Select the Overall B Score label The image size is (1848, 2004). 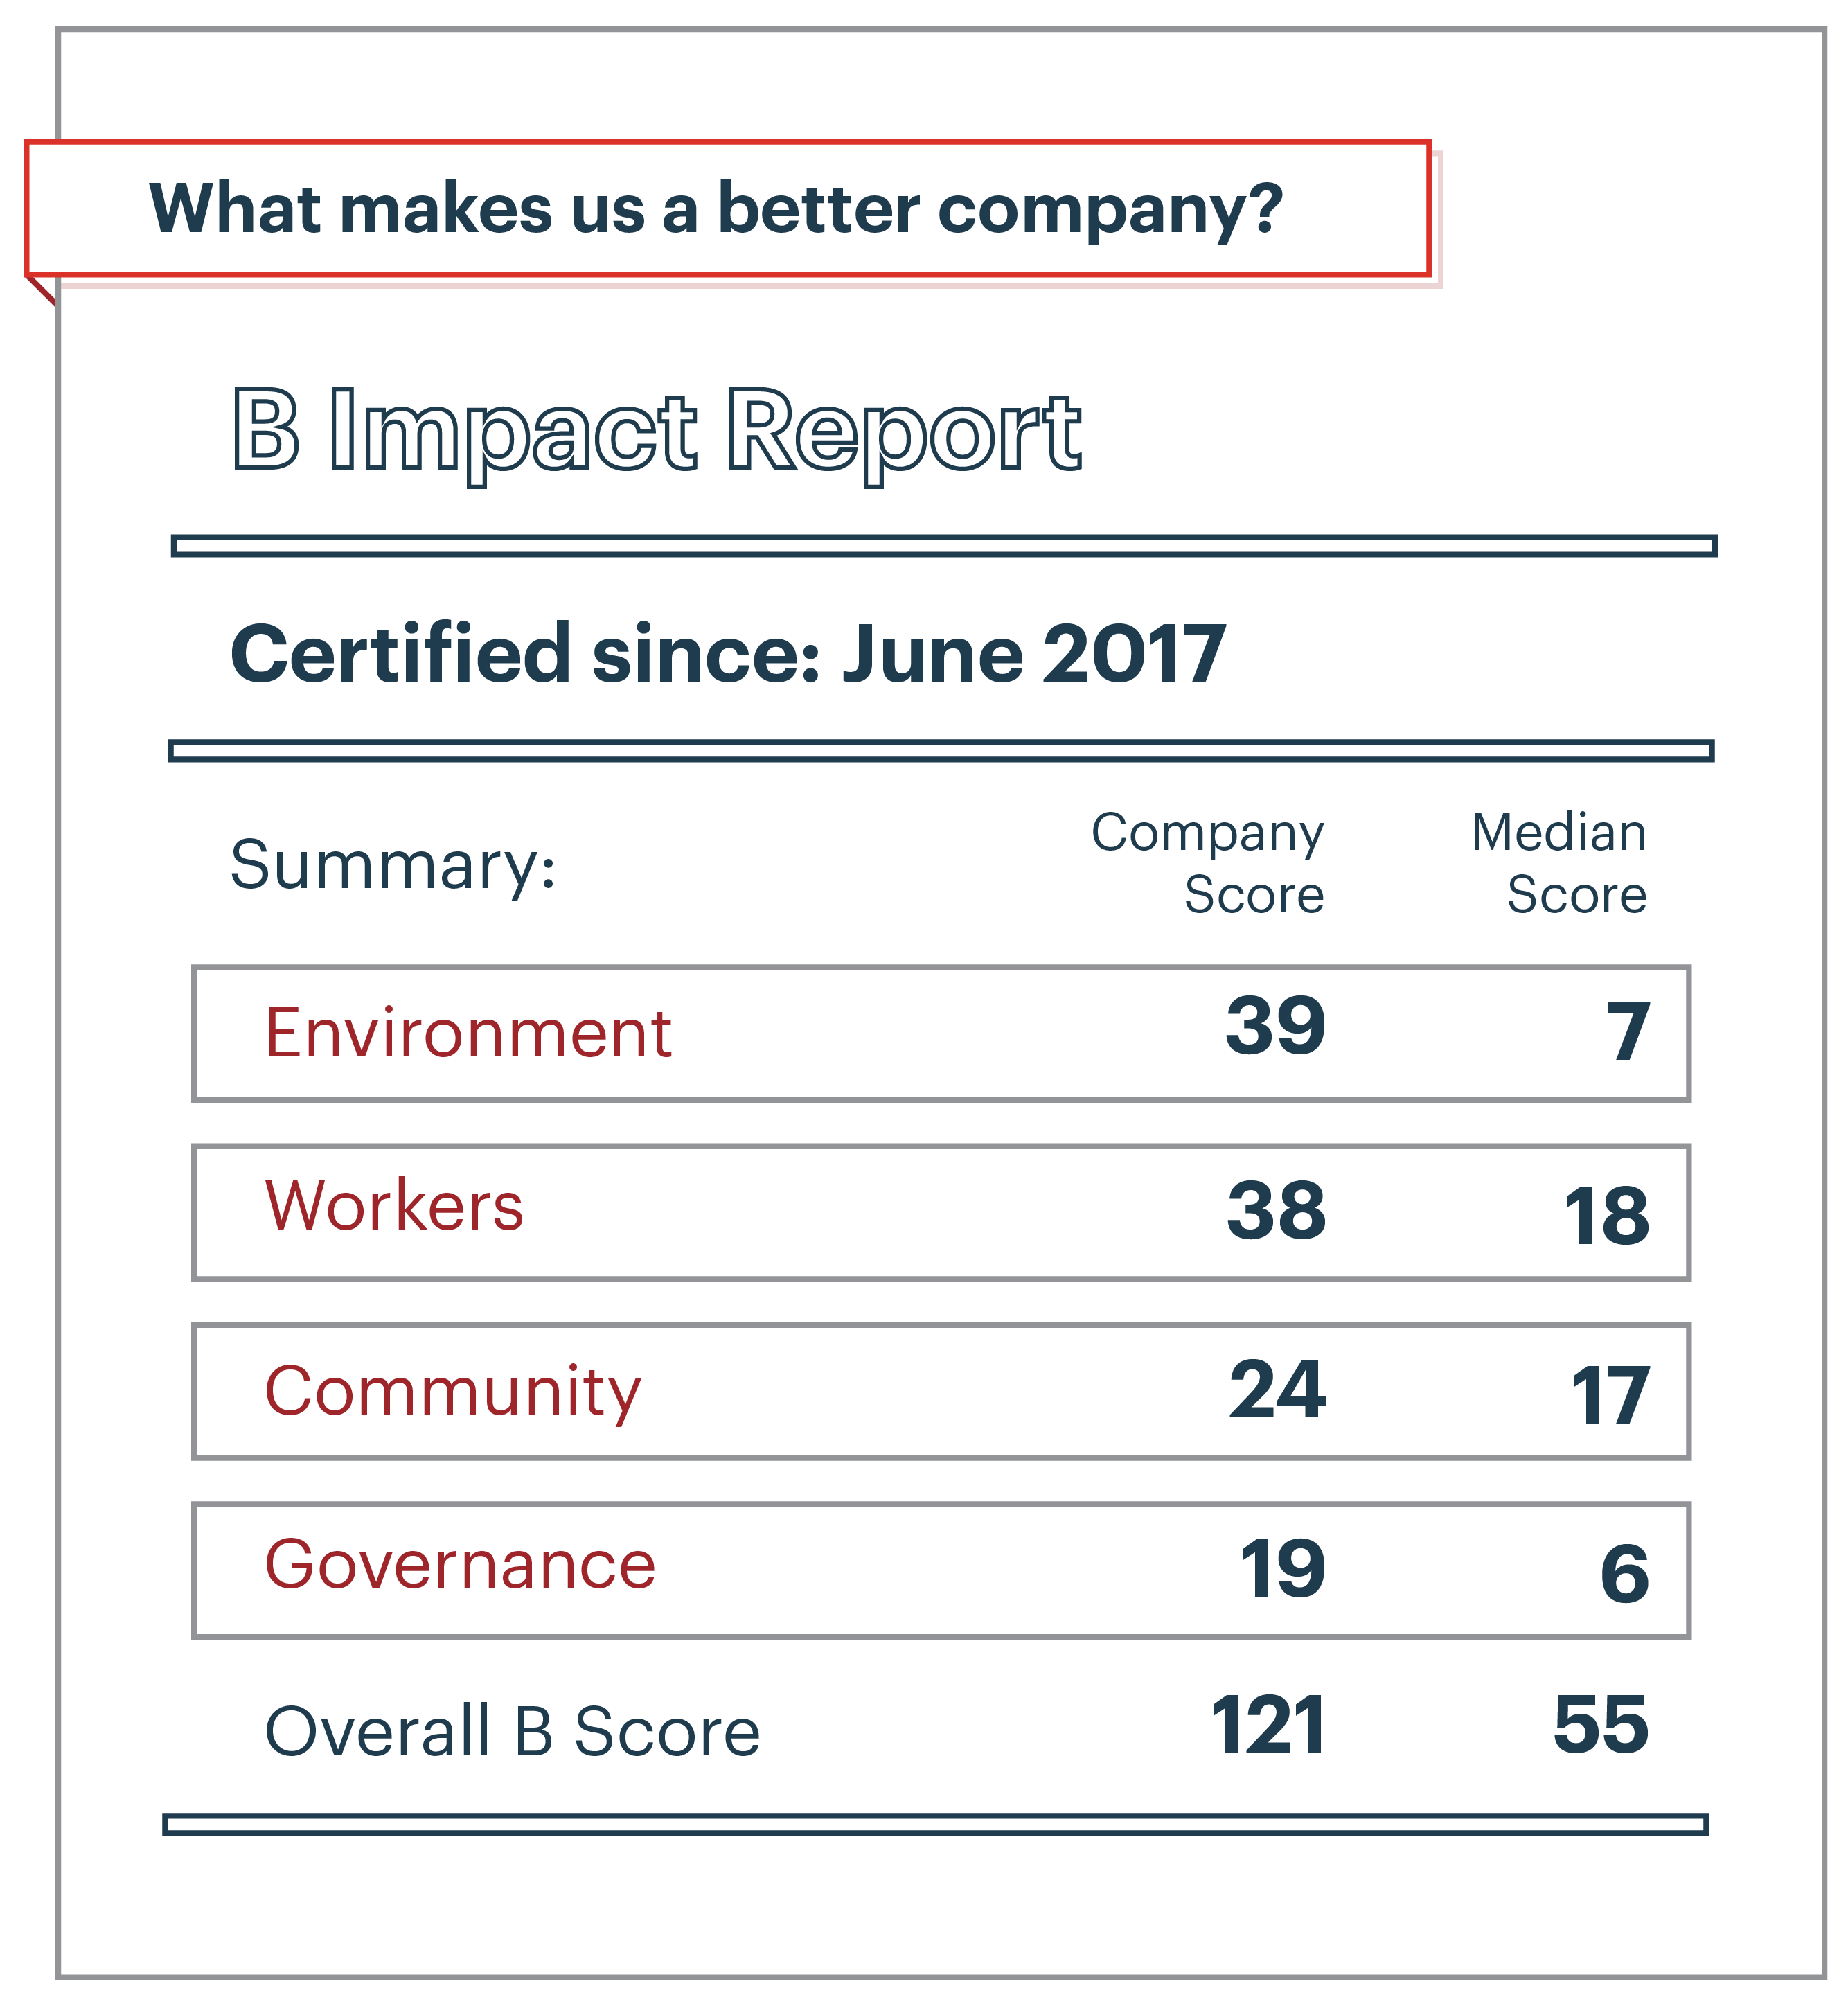pos(512,1732)
